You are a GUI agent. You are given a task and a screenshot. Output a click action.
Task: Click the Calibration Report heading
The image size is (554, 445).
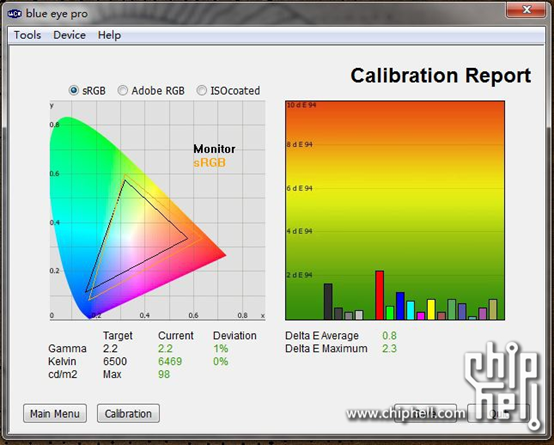(441, 75)
